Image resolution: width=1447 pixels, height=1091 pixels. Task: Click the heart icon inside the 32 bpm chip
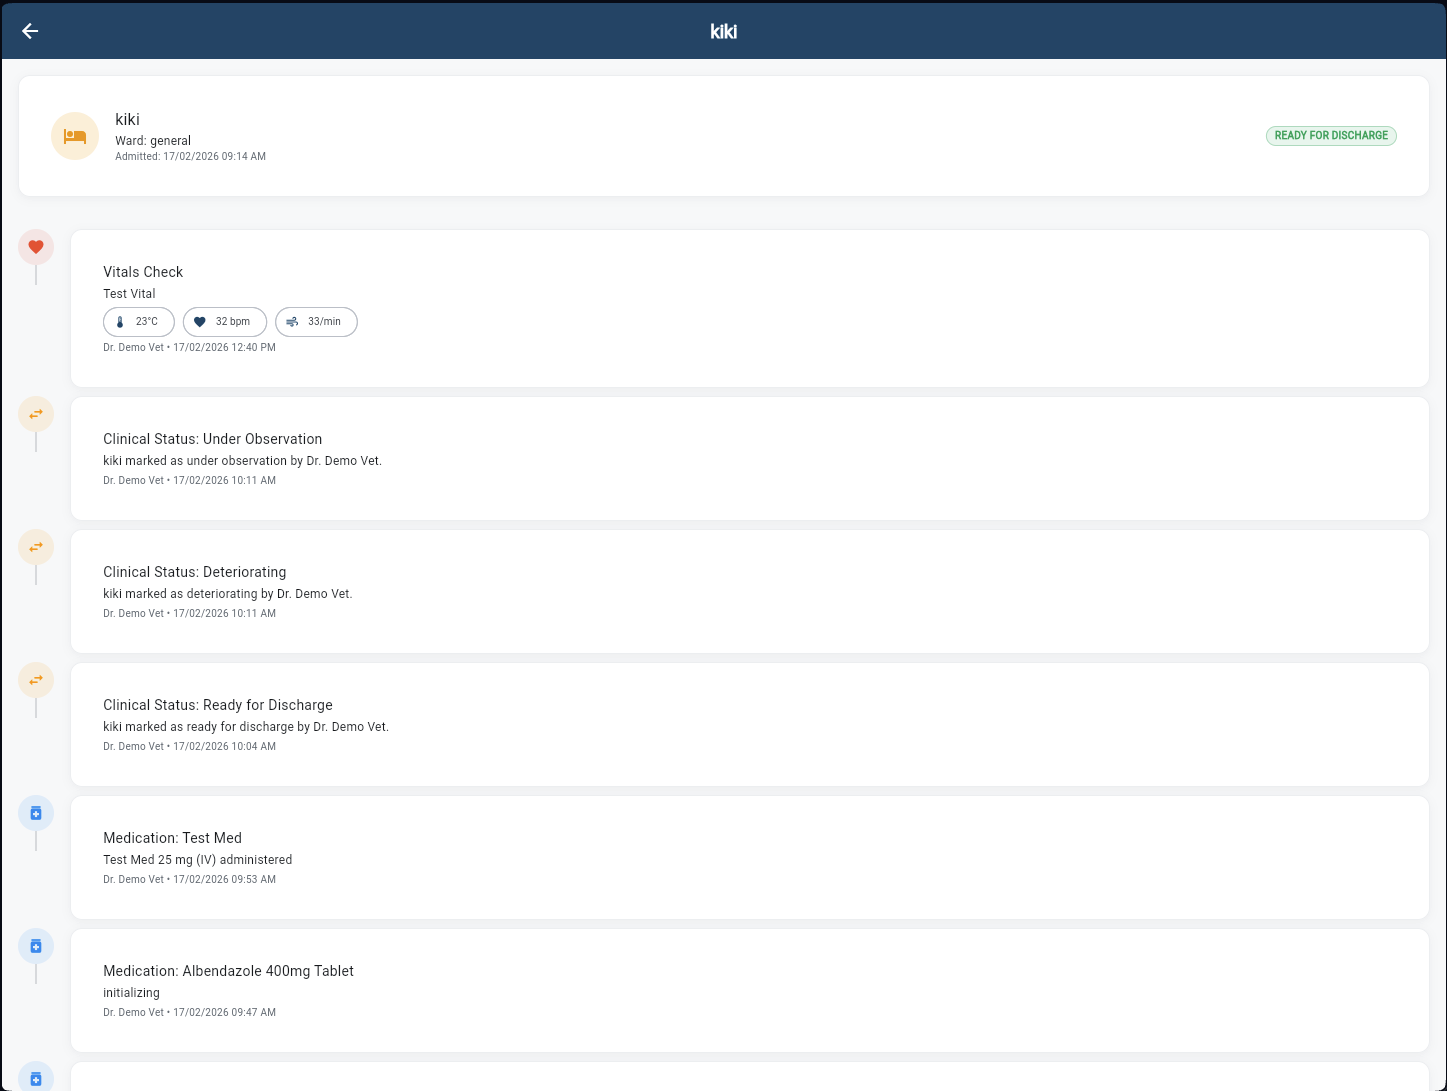(201, 321)
